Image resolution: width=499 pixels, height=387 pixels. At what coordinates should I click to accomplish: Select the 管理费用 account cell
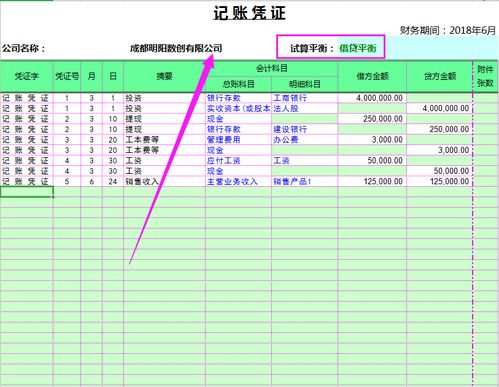(x=238, y=140)
